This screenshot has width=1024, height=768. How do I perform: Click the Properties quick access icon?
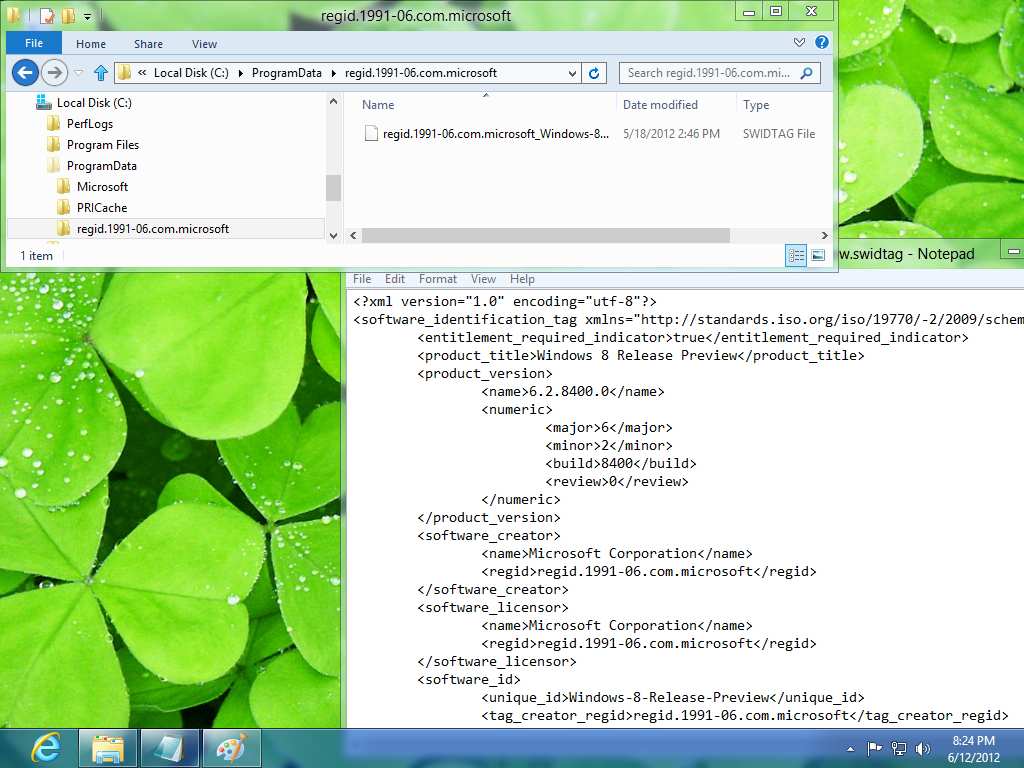click(46, 14)
